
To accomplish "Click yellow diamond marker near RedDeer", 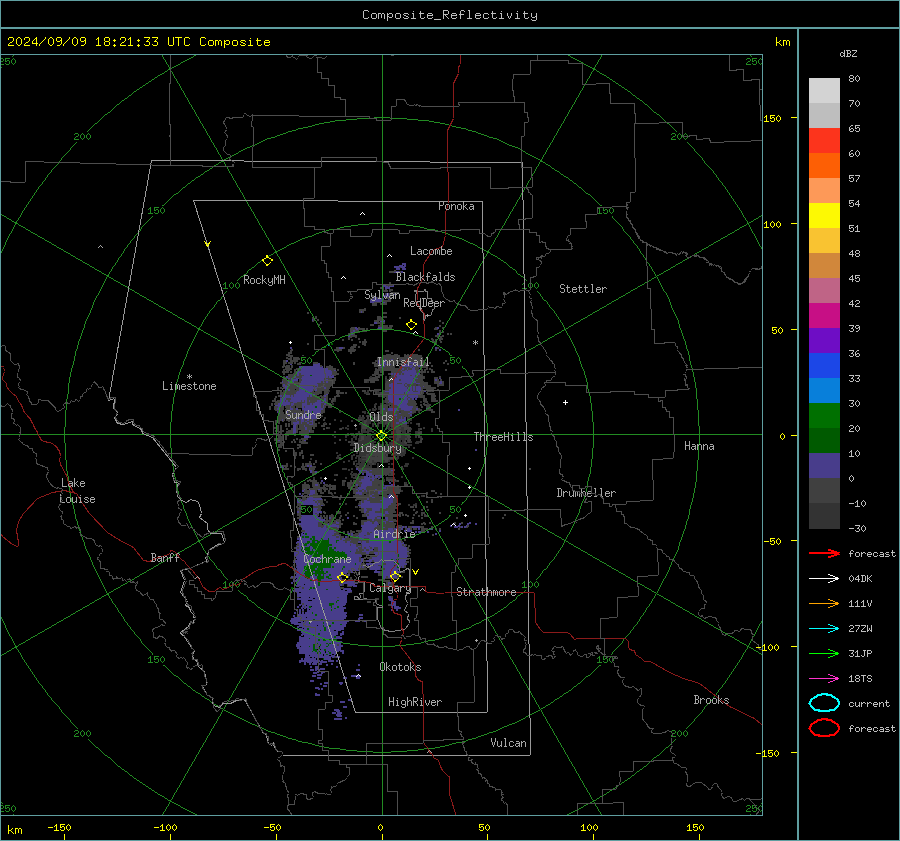I will [x=411, y=325].
